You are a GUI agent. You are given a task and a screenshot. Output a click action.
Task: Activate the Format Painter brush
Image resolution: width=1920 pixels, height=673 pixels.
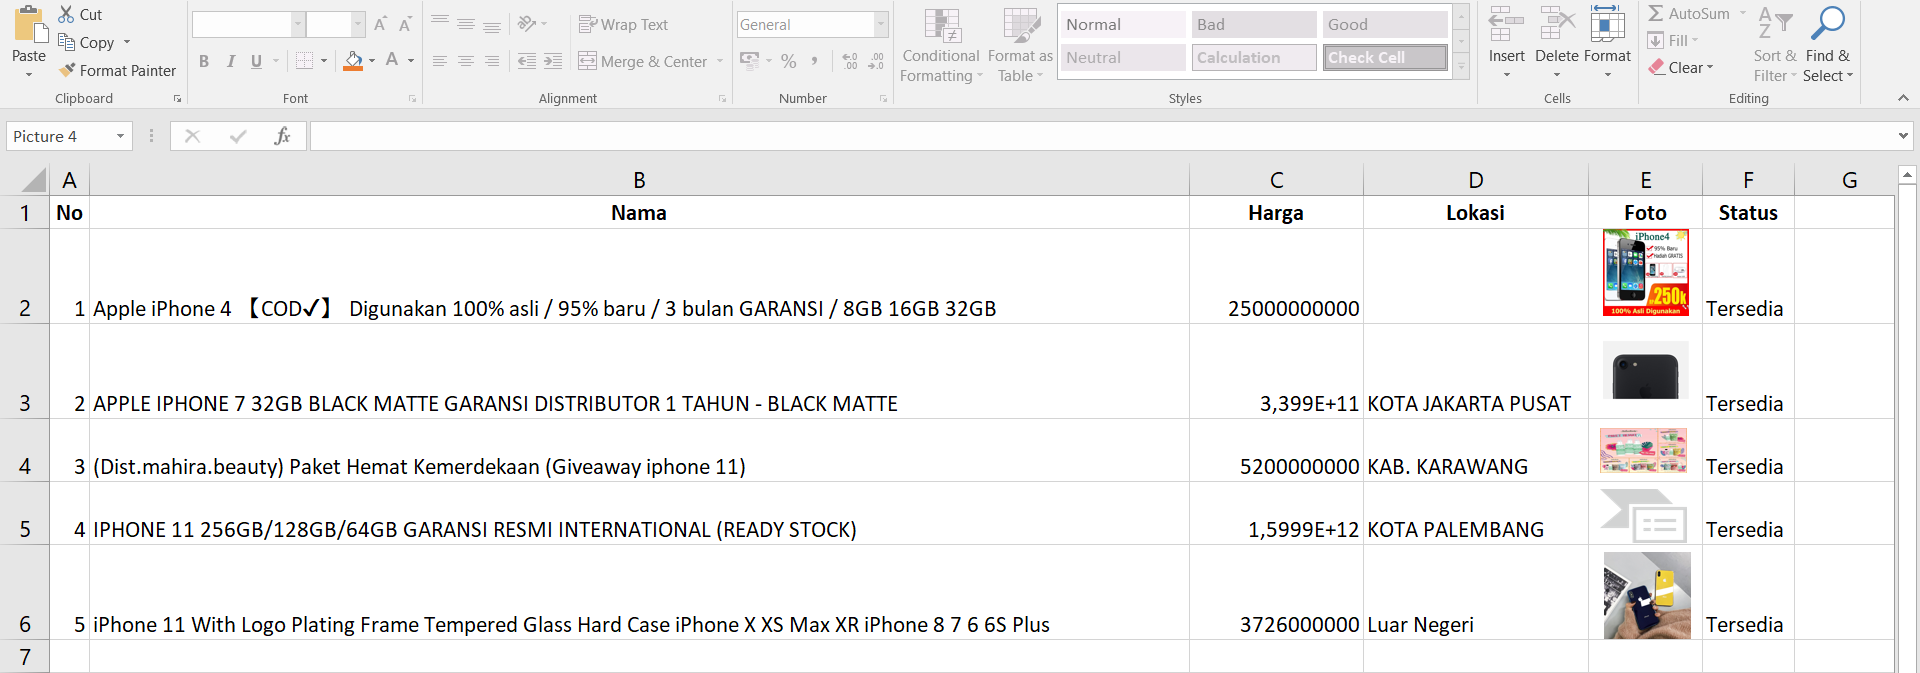point(67,70)
